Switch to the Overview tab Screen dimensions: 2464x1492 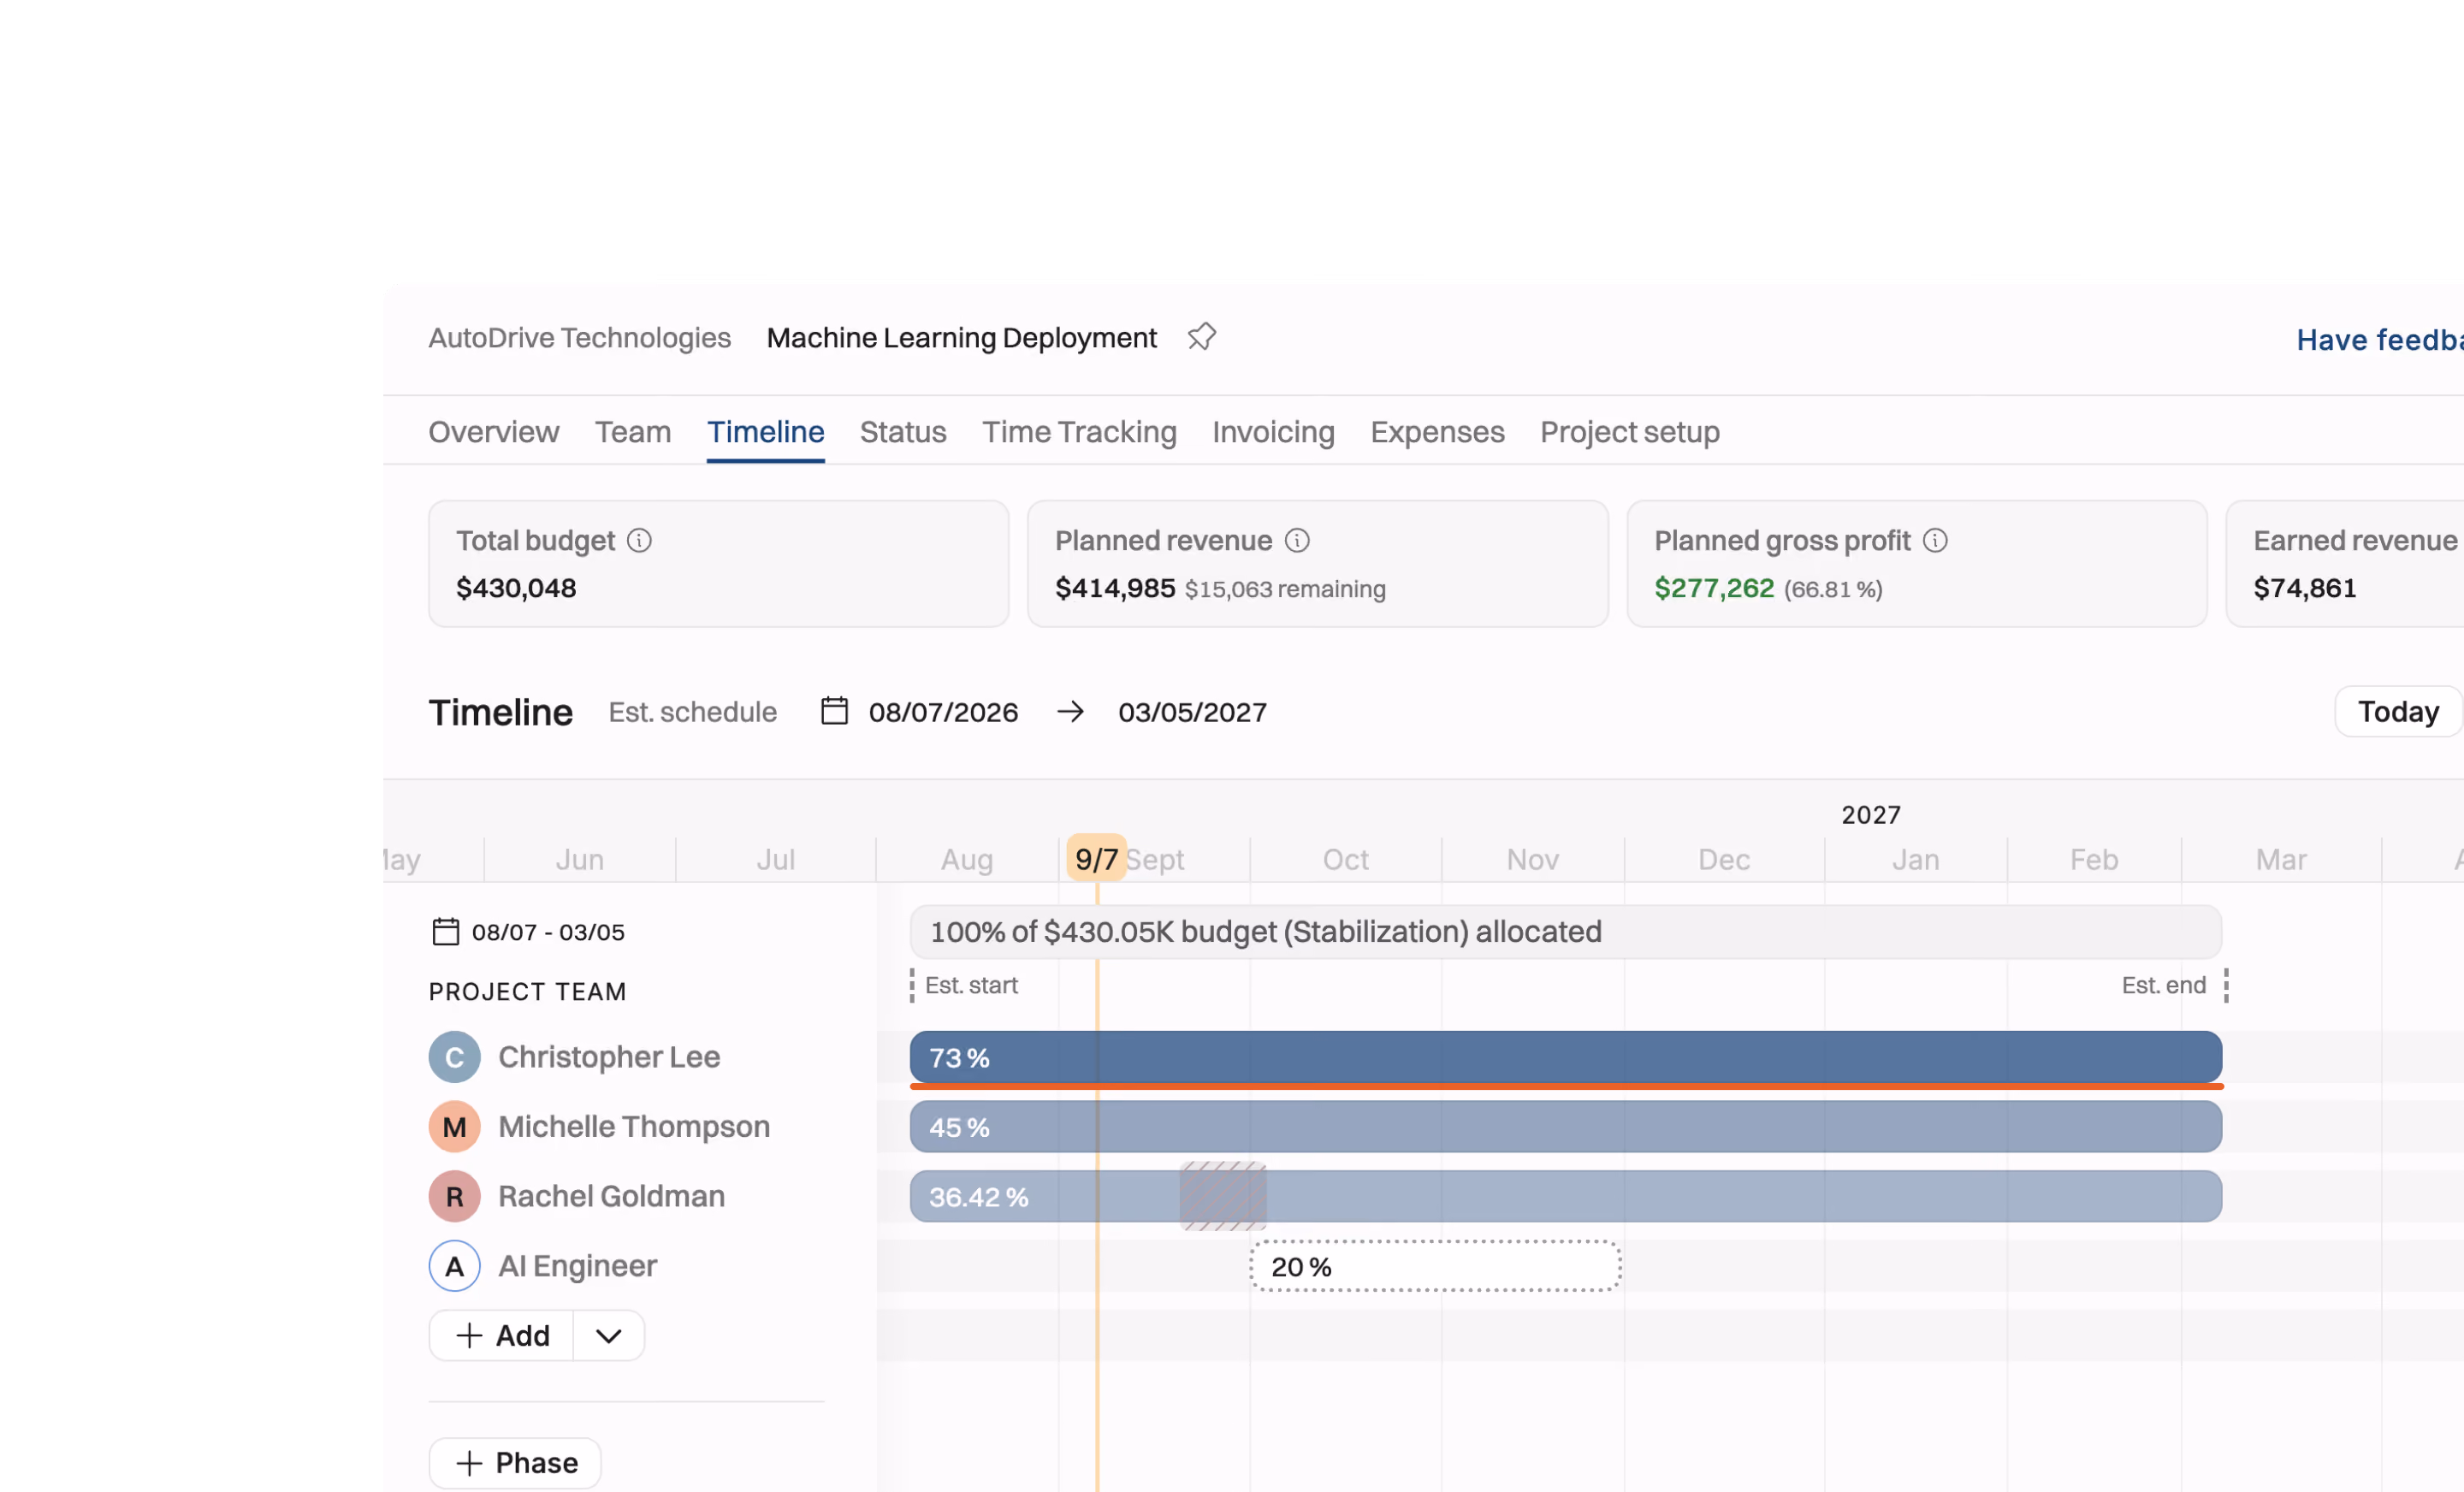click(494, 432)
